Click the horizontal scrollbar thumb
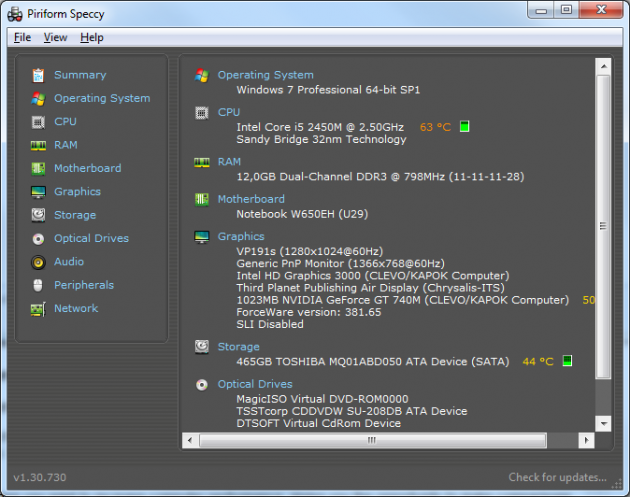 (x=372, y=440)
